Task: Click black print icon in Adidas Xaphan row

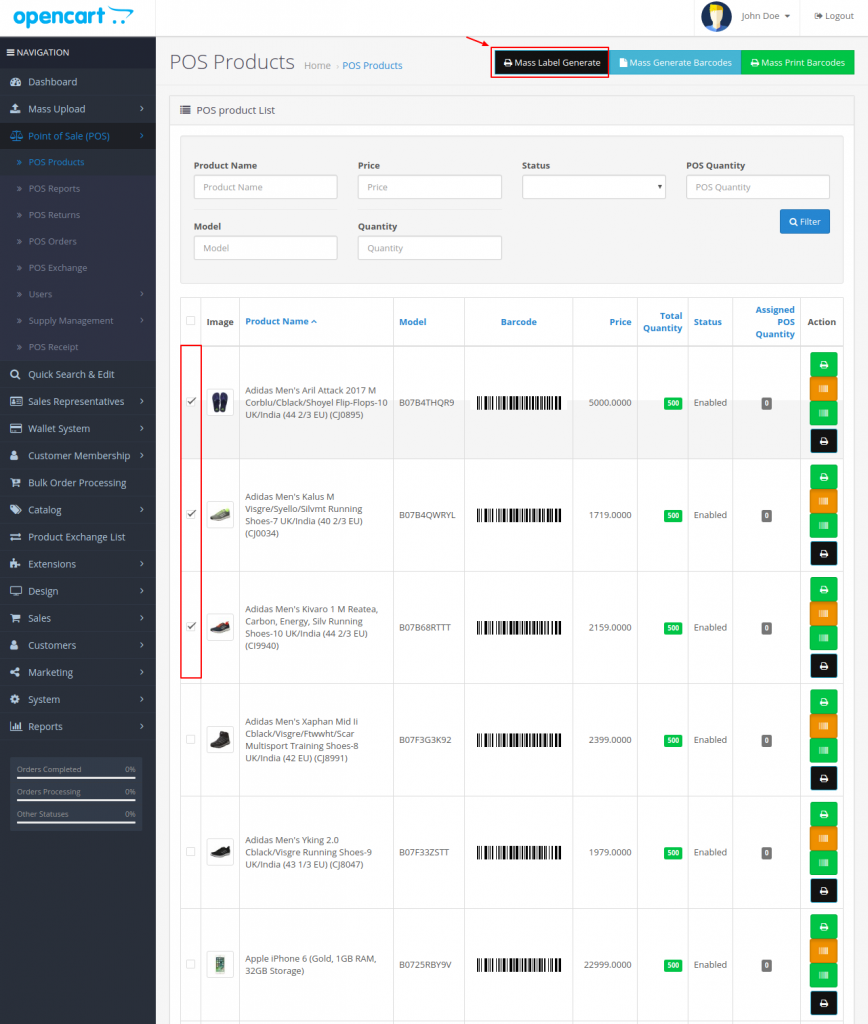Action: 824,778
